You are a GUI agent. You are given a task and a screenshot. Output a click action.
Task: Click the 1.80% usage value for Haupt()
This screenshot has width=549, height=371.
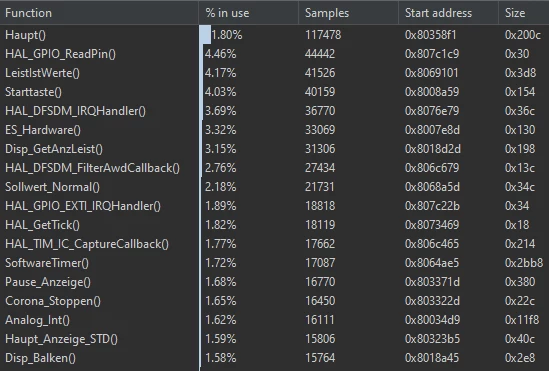tap(227, 35)
